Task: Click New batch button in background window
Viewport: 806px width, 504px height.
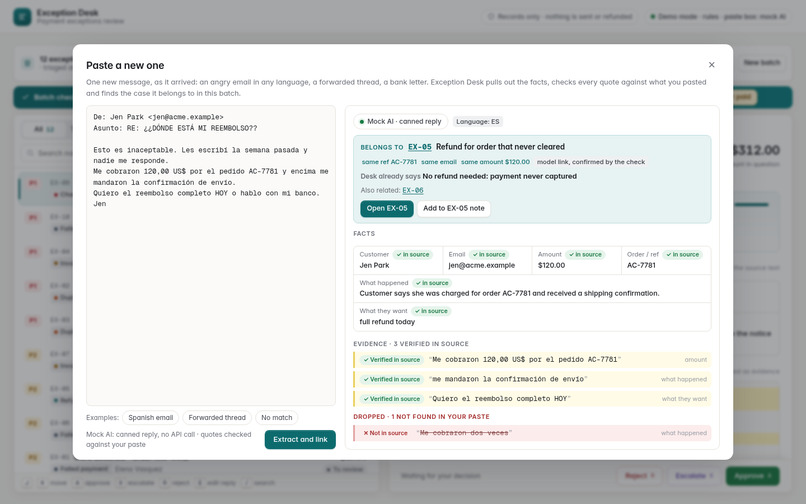Action: click(762, 63)
